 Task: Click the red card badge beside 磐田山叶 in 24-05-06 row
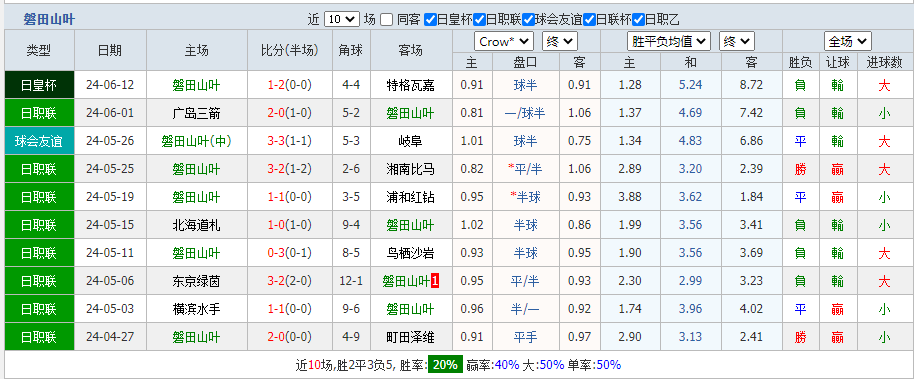coord(435,282)
